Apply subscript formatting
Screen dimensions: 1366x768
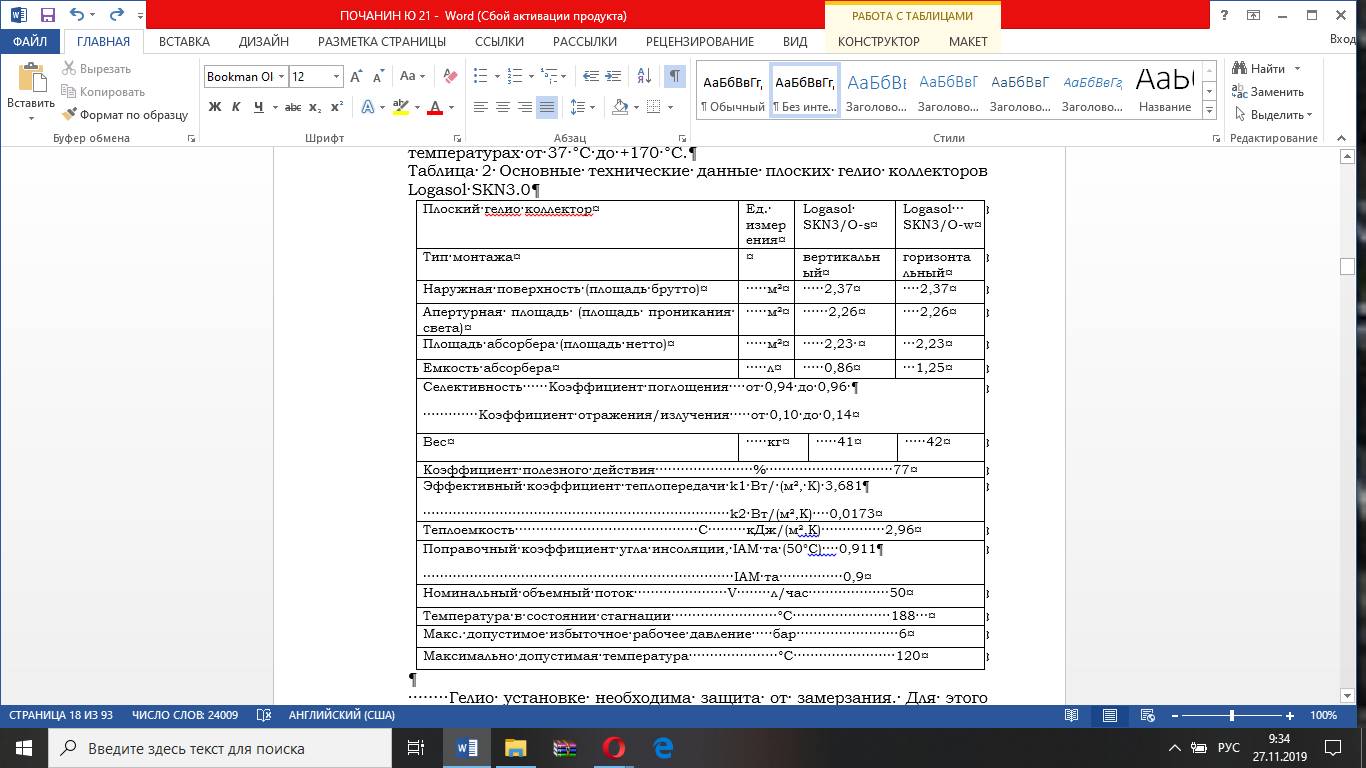(315, 107)
